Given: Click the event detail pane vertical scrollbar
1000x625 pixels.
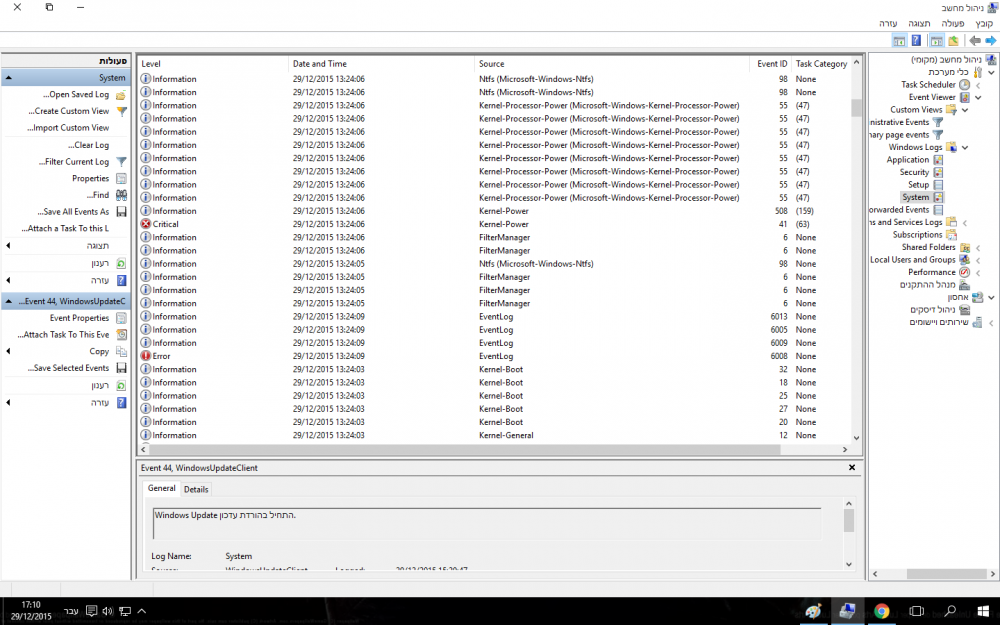Looking at the screenshot, I should (849, 520).
